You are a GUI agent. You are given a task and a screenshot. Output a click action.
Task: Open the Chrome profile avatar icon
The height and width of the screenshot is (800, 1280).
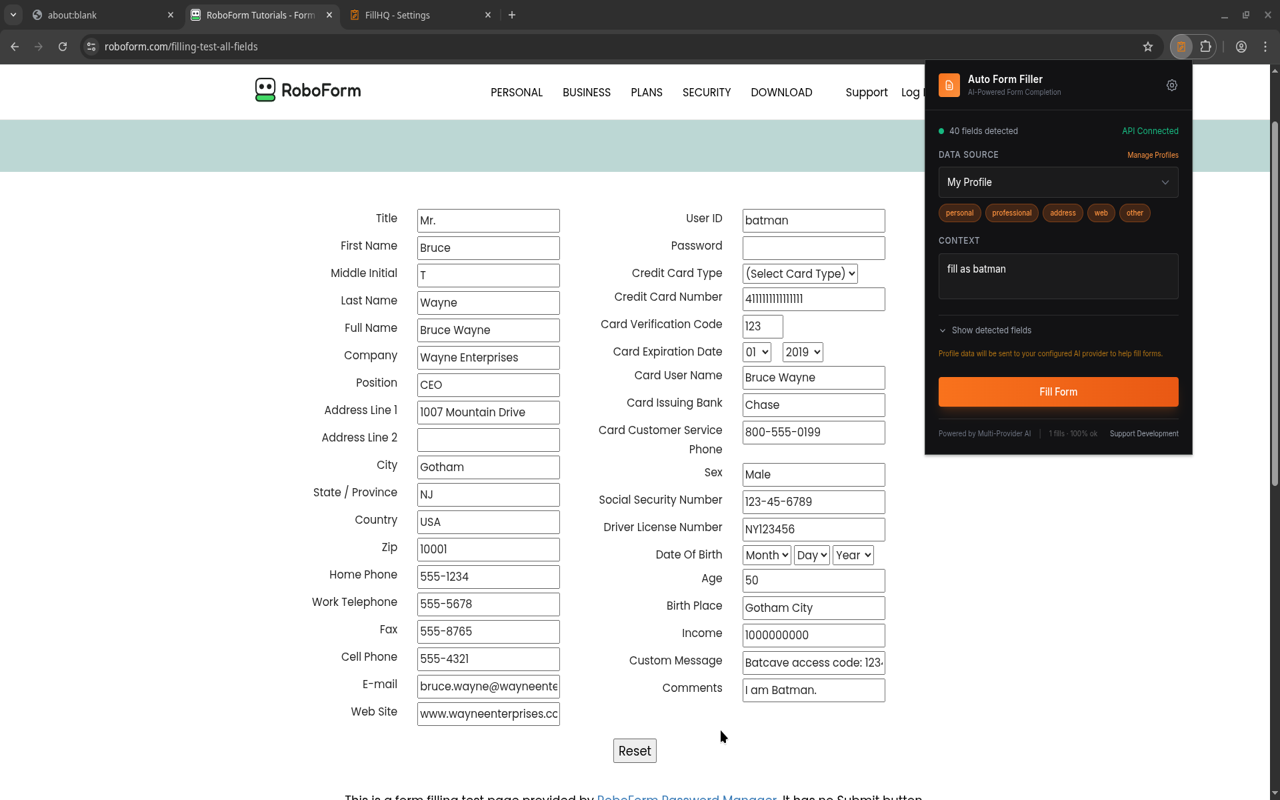(x=1241, y=46)
